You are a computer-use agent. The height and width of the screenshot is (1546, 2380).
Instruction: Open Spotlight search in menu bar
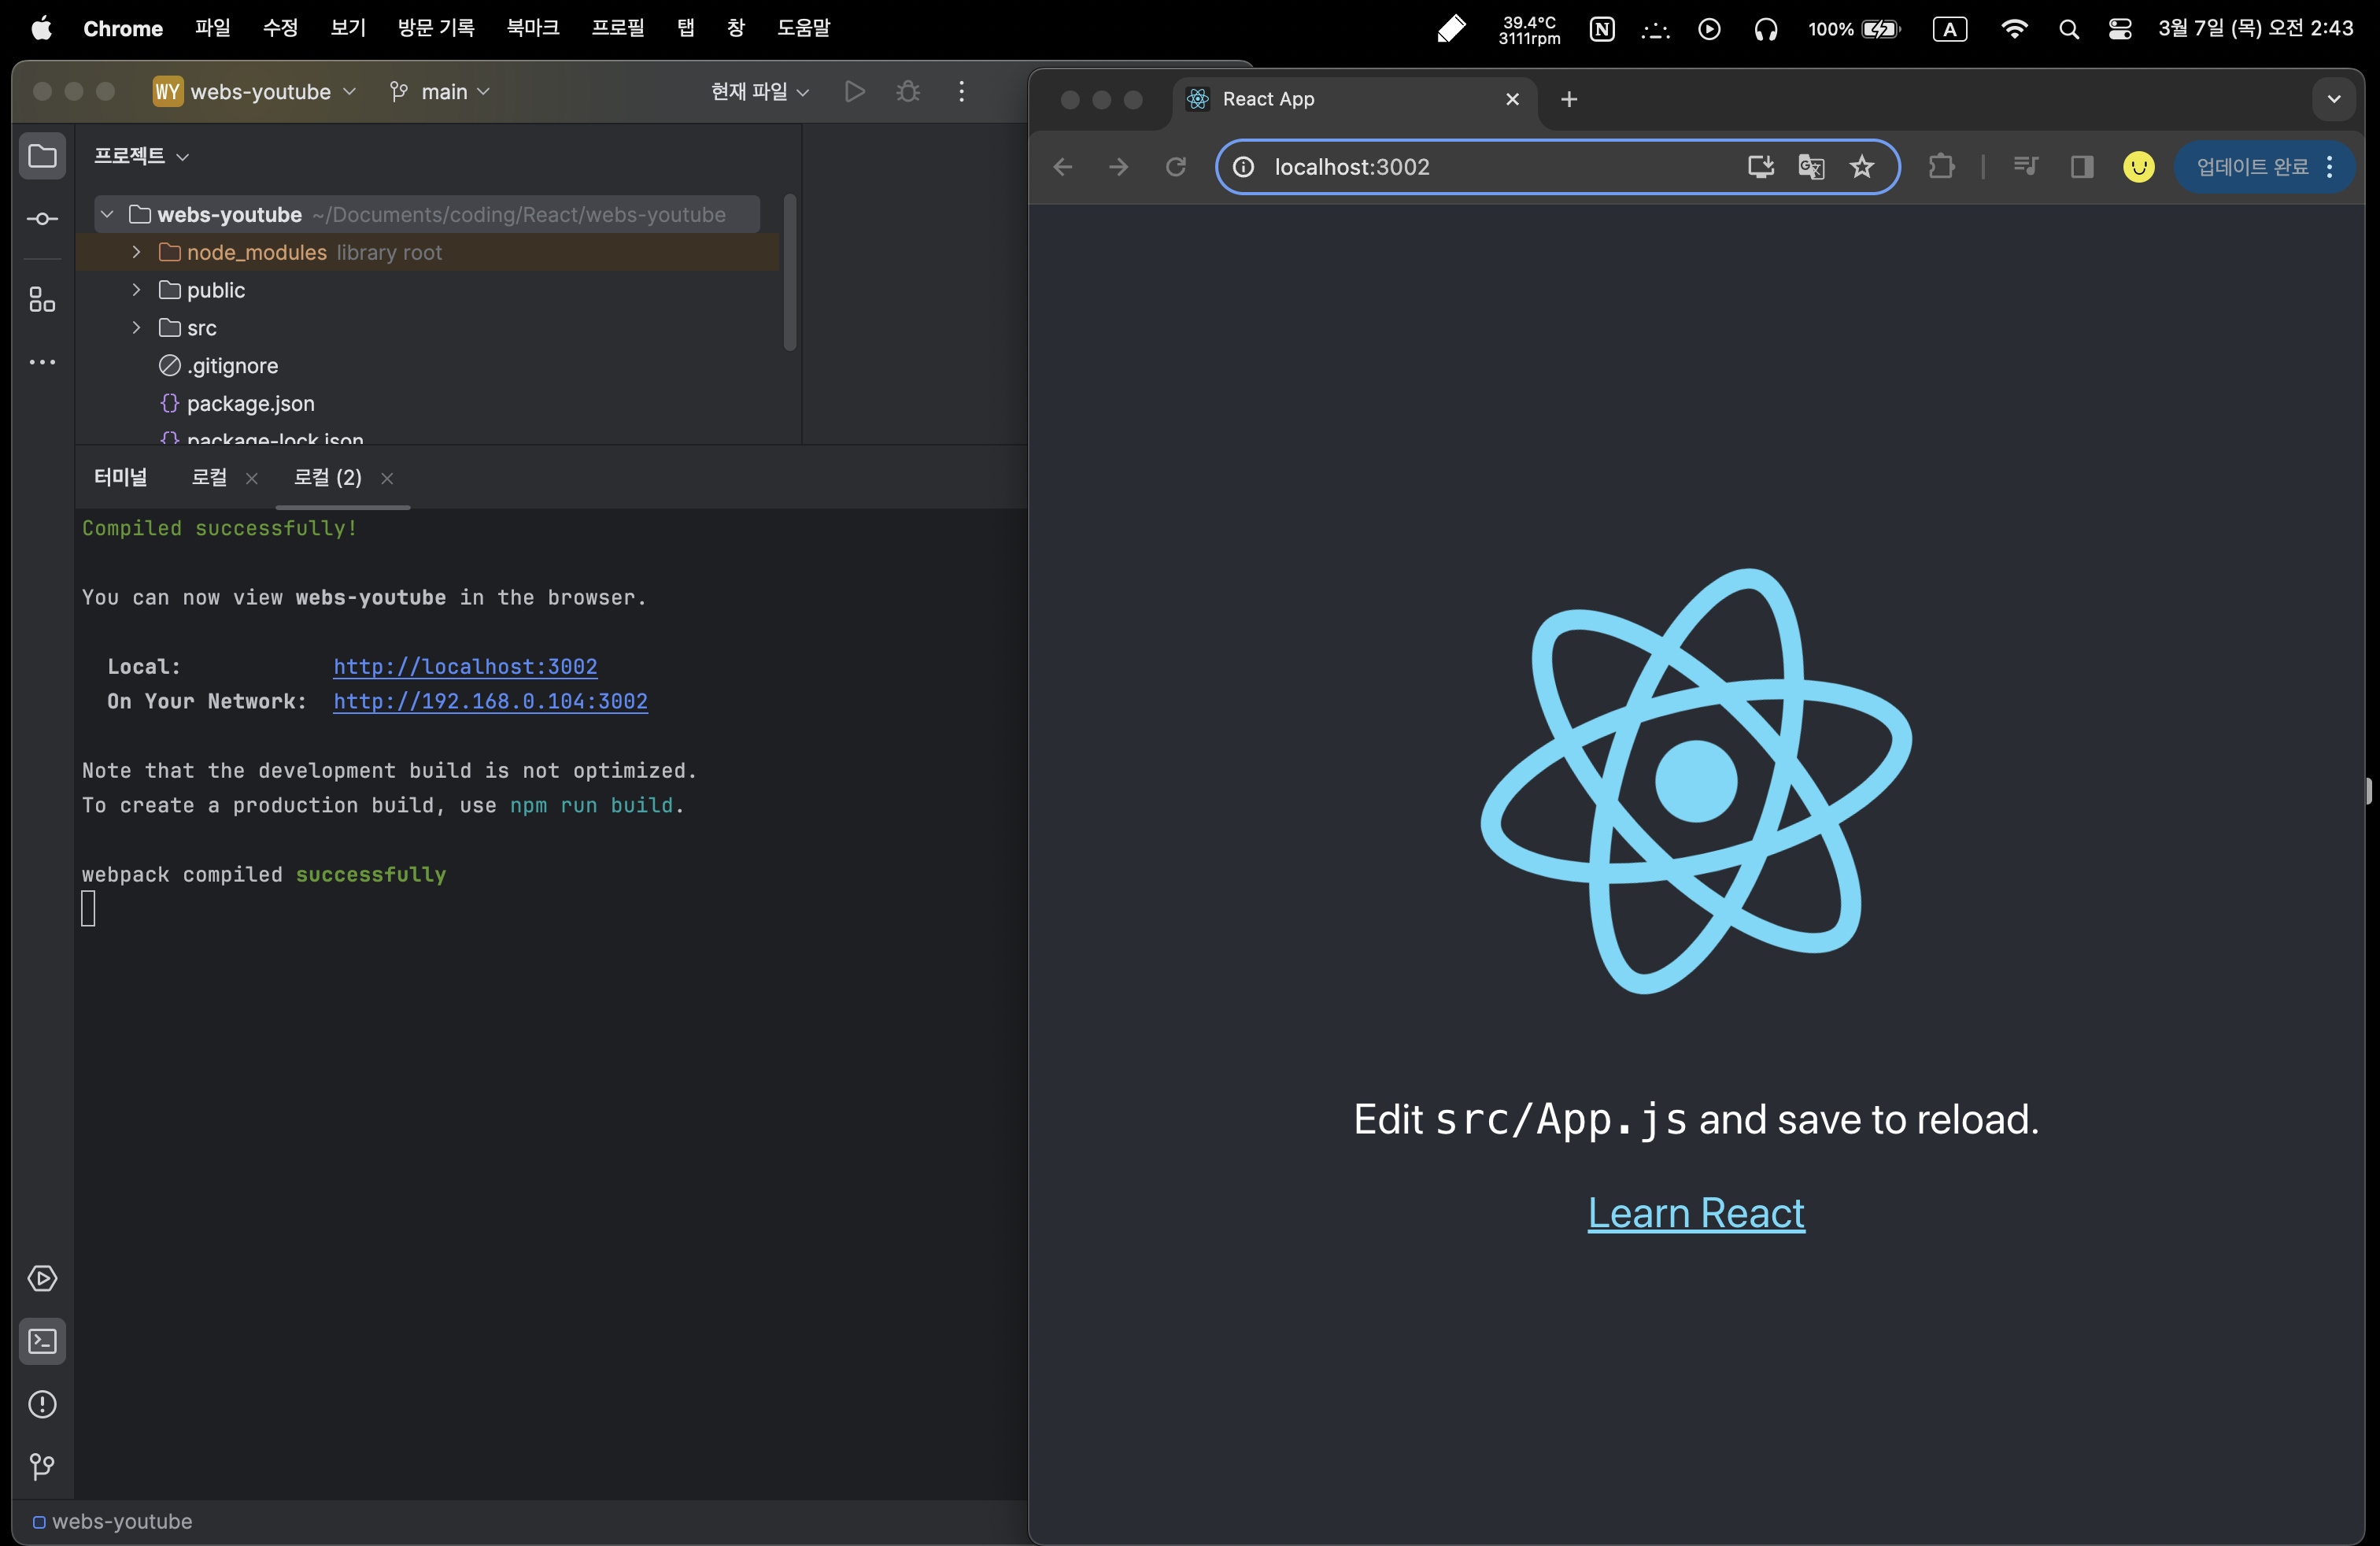click(x=2069, y=29)
